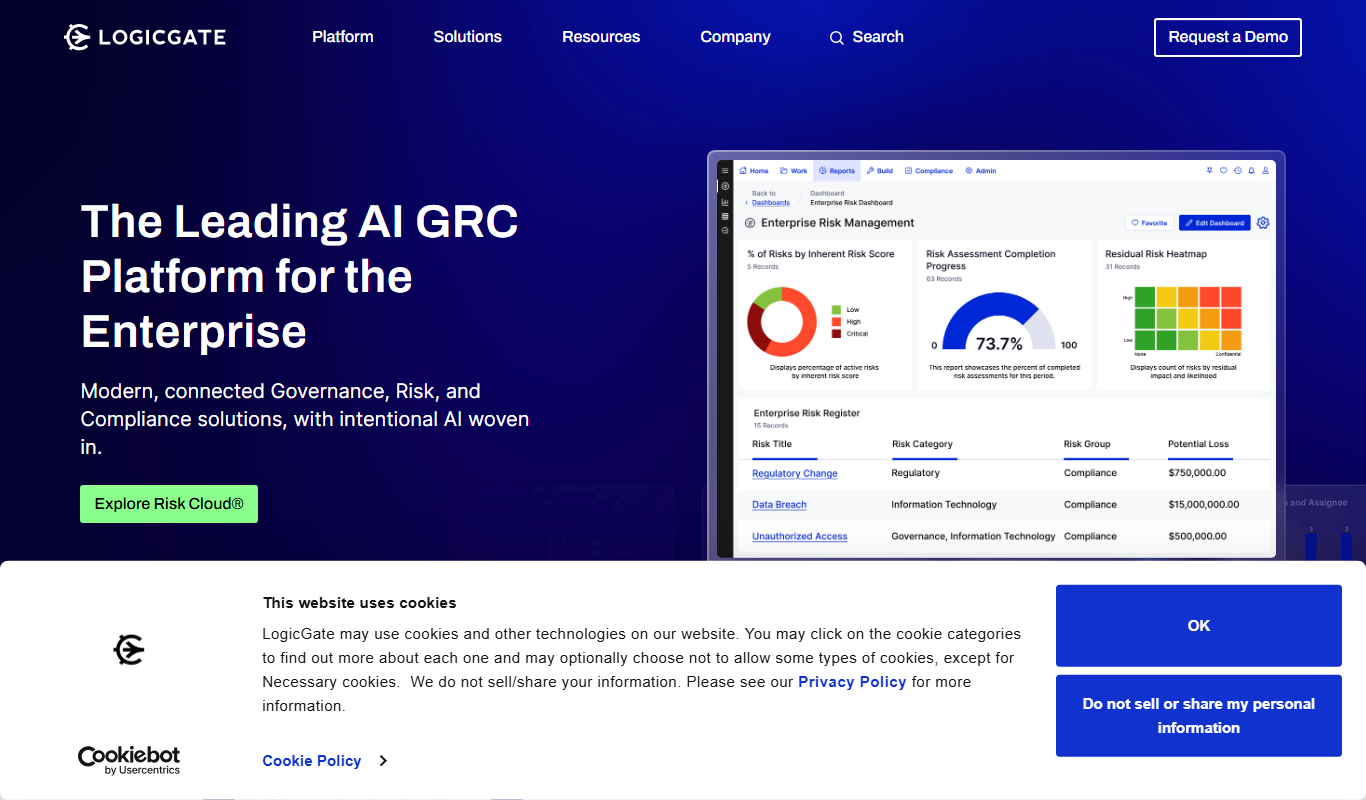Select the Compliance tab in dashboard preview
The width and height of the screenshot is (1366, 800).
click(929, 171)
